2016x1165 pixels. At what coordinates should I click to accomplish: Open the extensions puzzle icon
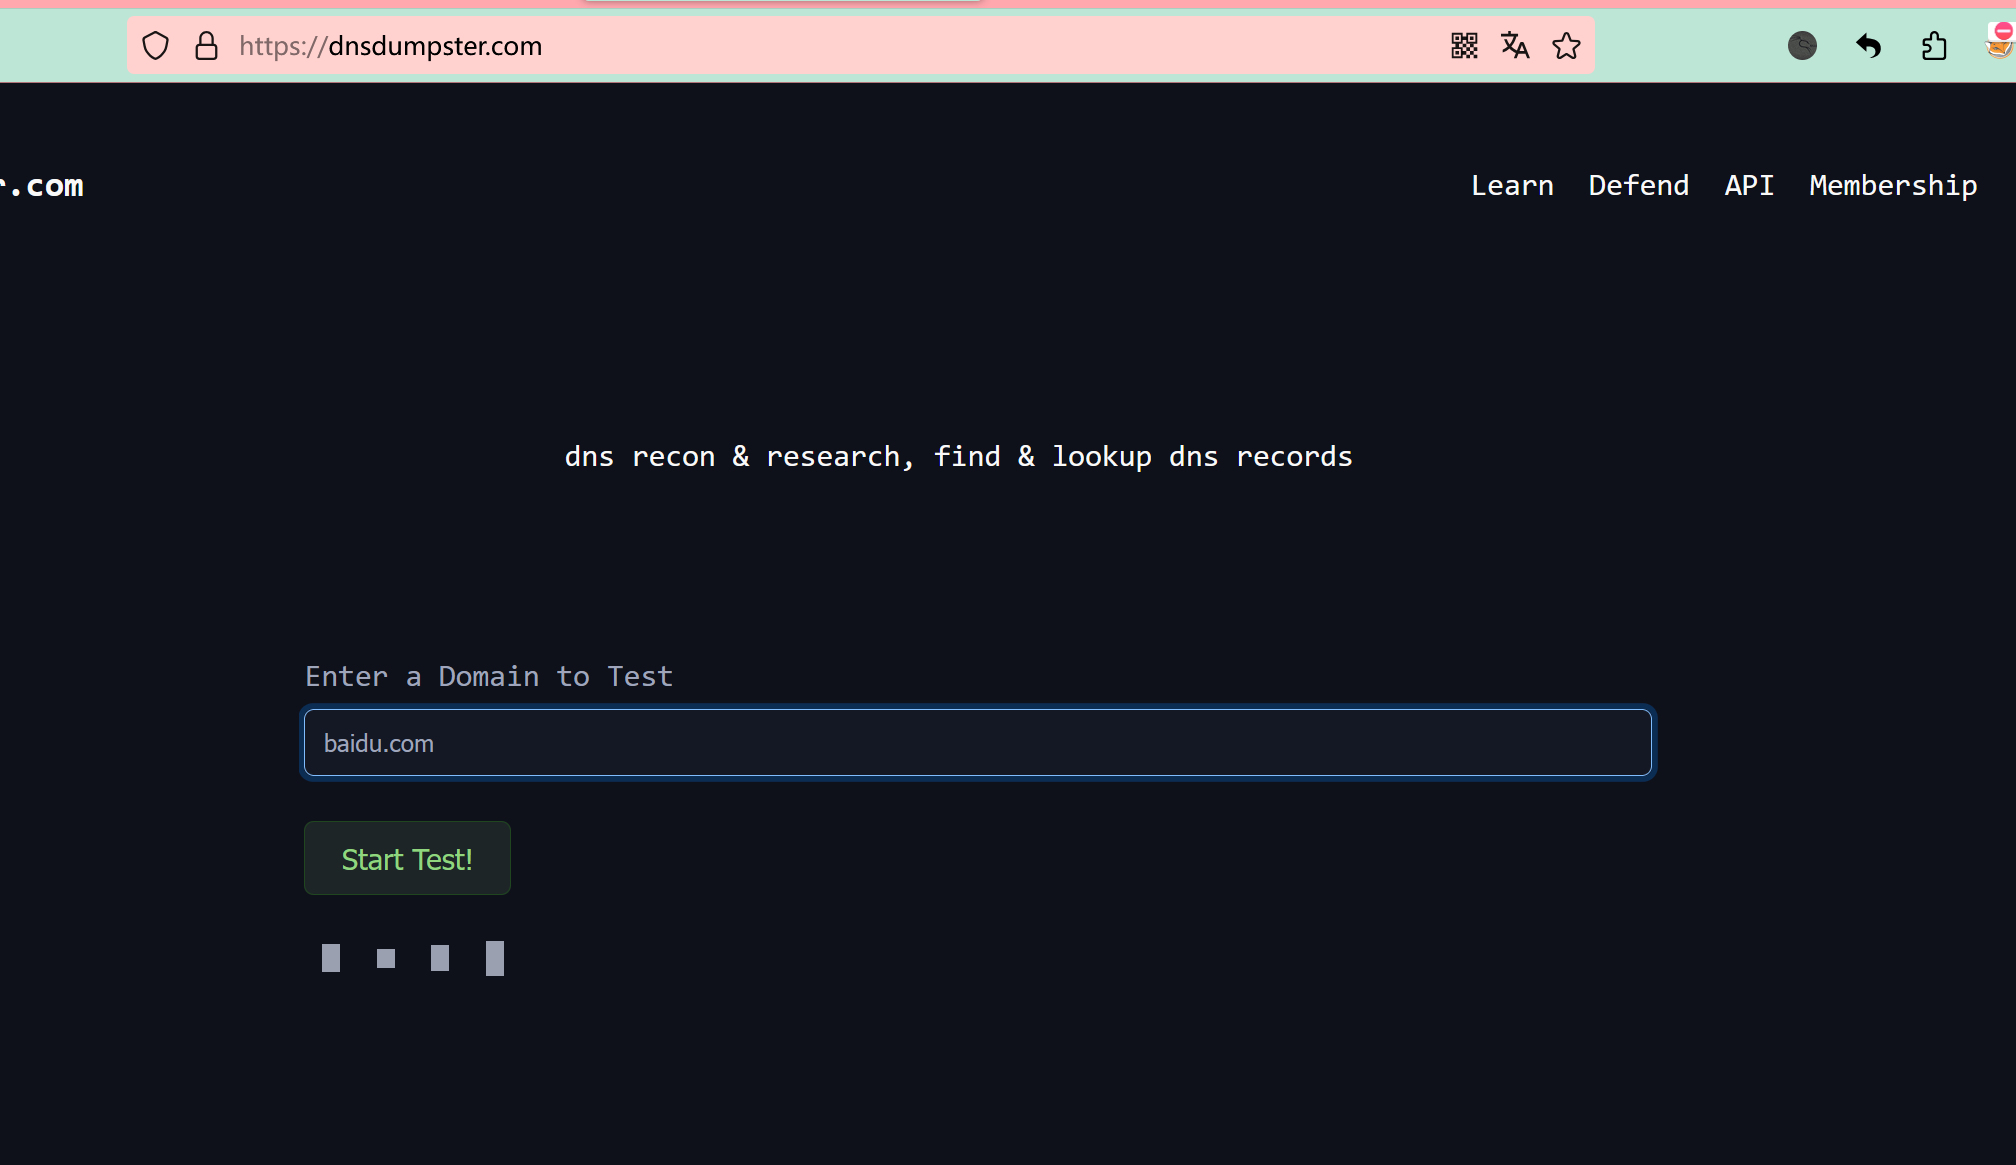click(x=1934, y=46)
